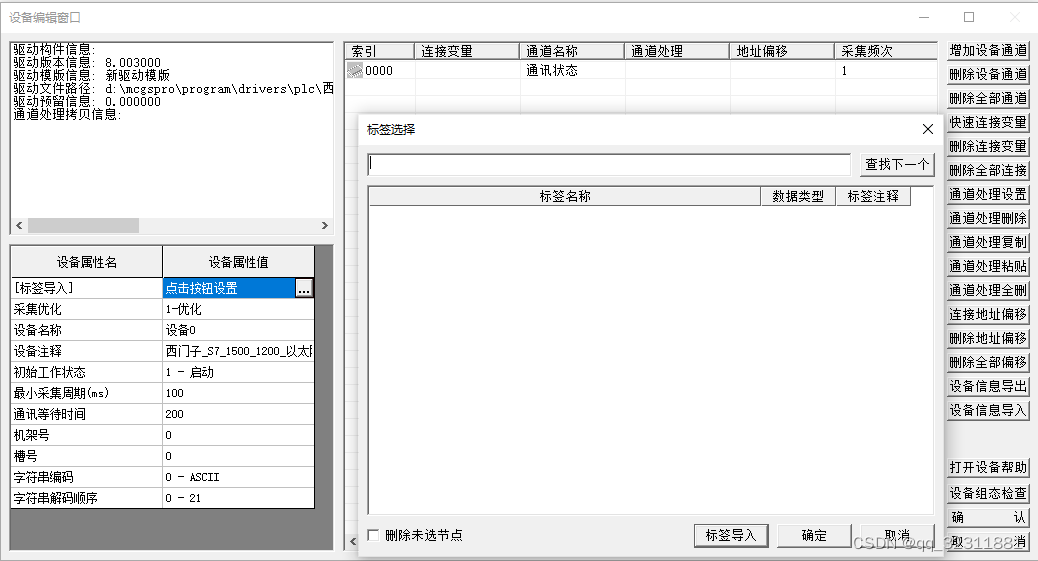Click the 删除全部偏移 button
The width and height of the screenshot is (1038, 561).
[988, 362]
